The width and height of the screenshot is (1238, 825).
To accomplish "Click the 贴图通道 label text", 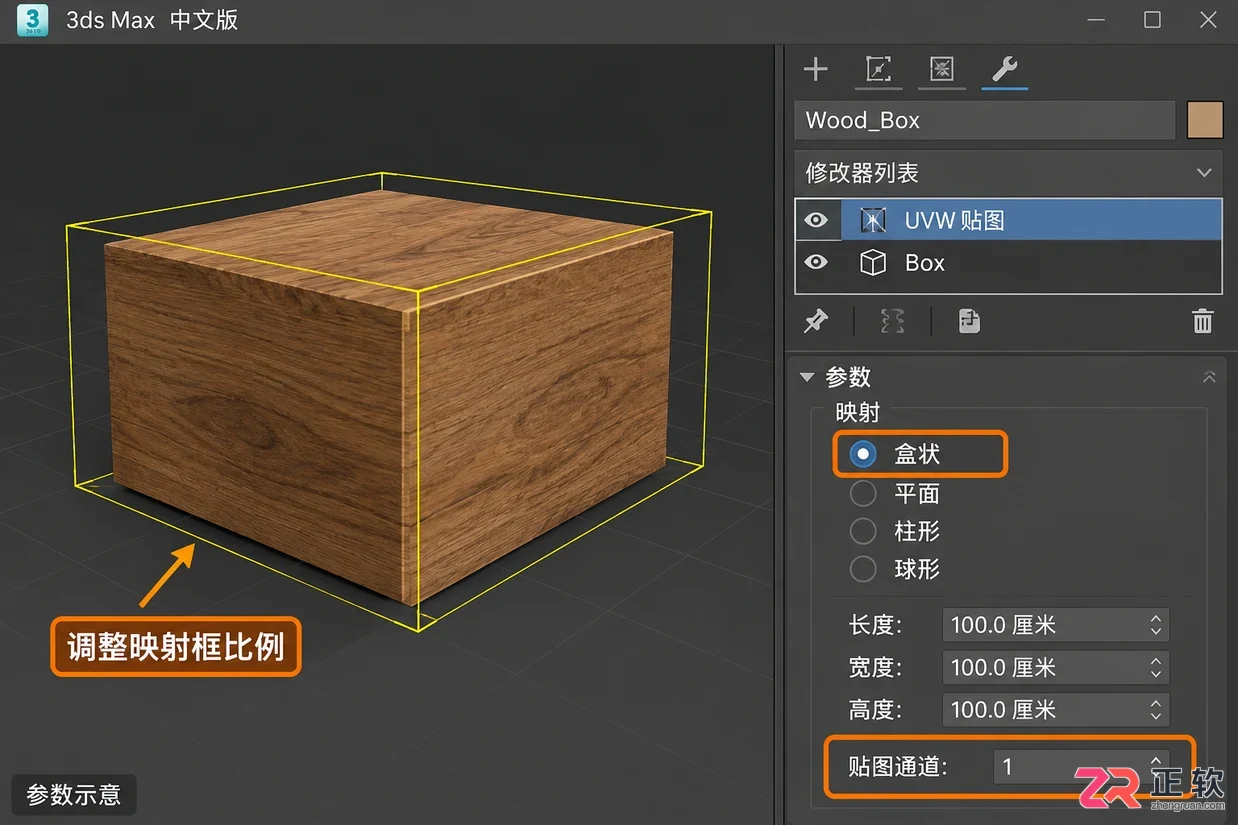I will pos(898,767).
